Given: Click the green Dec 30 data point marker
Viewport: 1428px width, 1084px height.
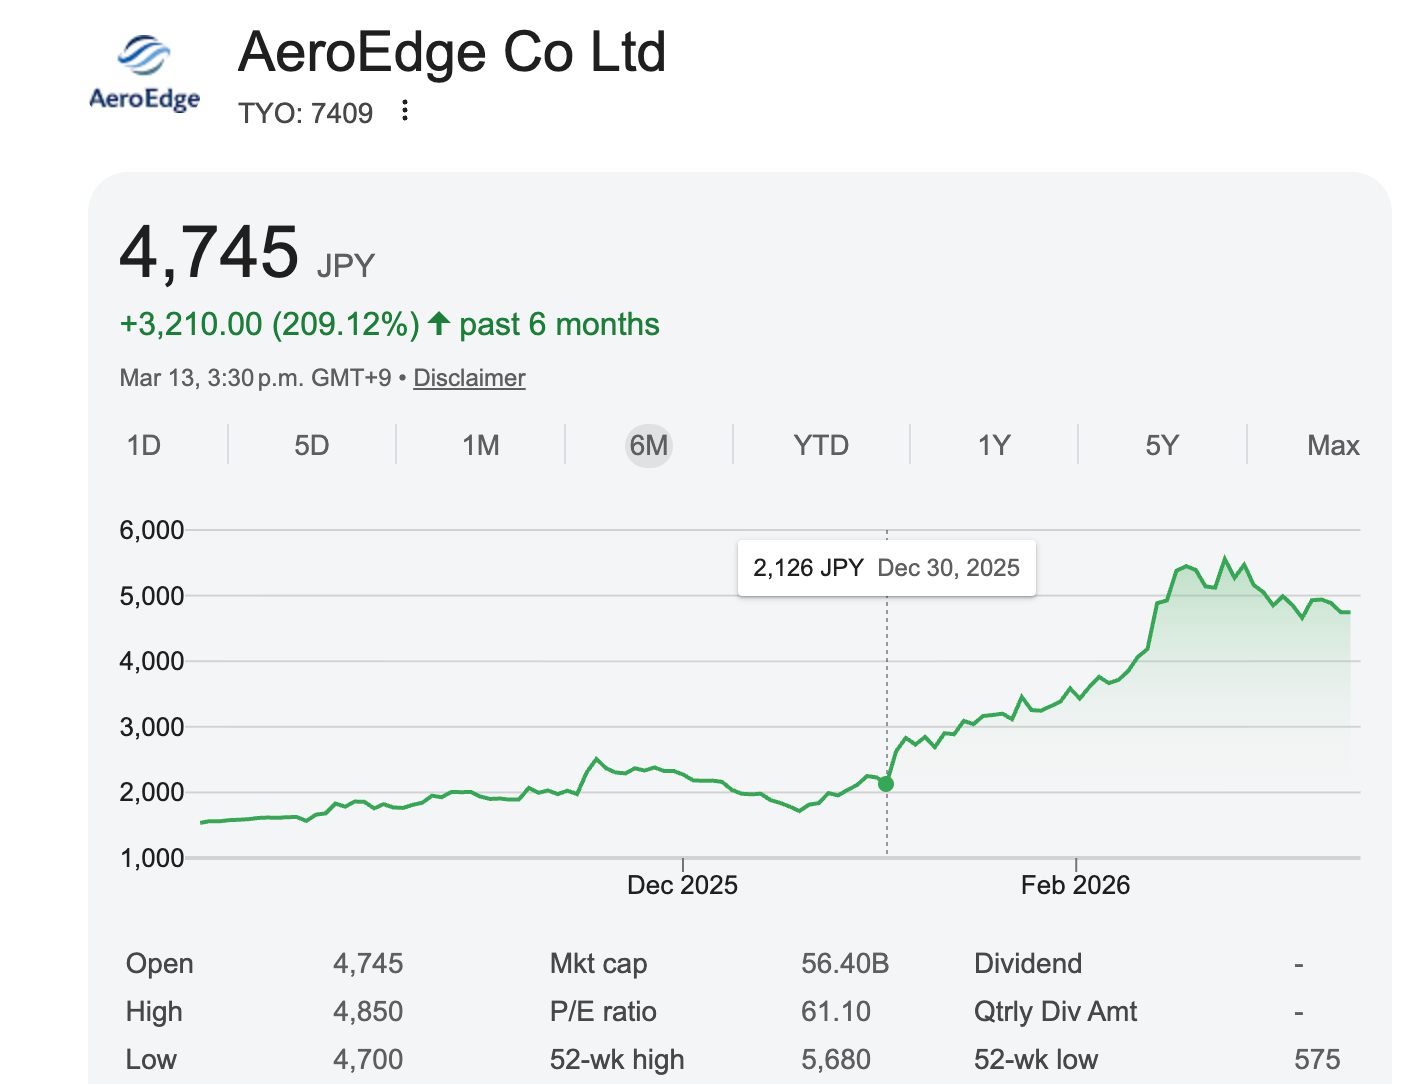Looking at the screenshot, I should point(886,784).
